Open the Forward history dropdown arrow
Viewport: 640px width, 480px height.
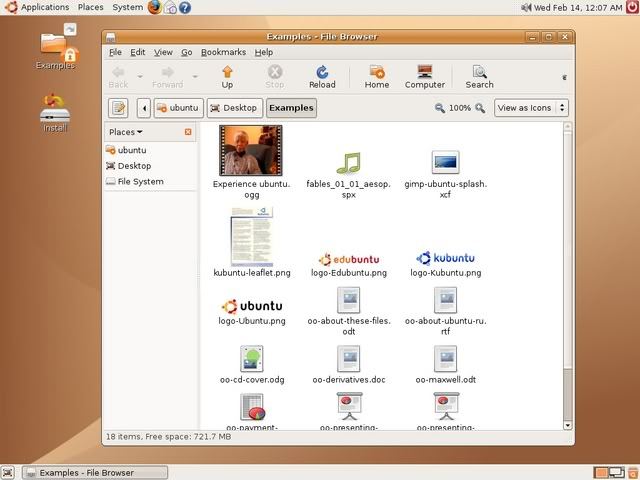pyautogui.click(x=195, y=76)
